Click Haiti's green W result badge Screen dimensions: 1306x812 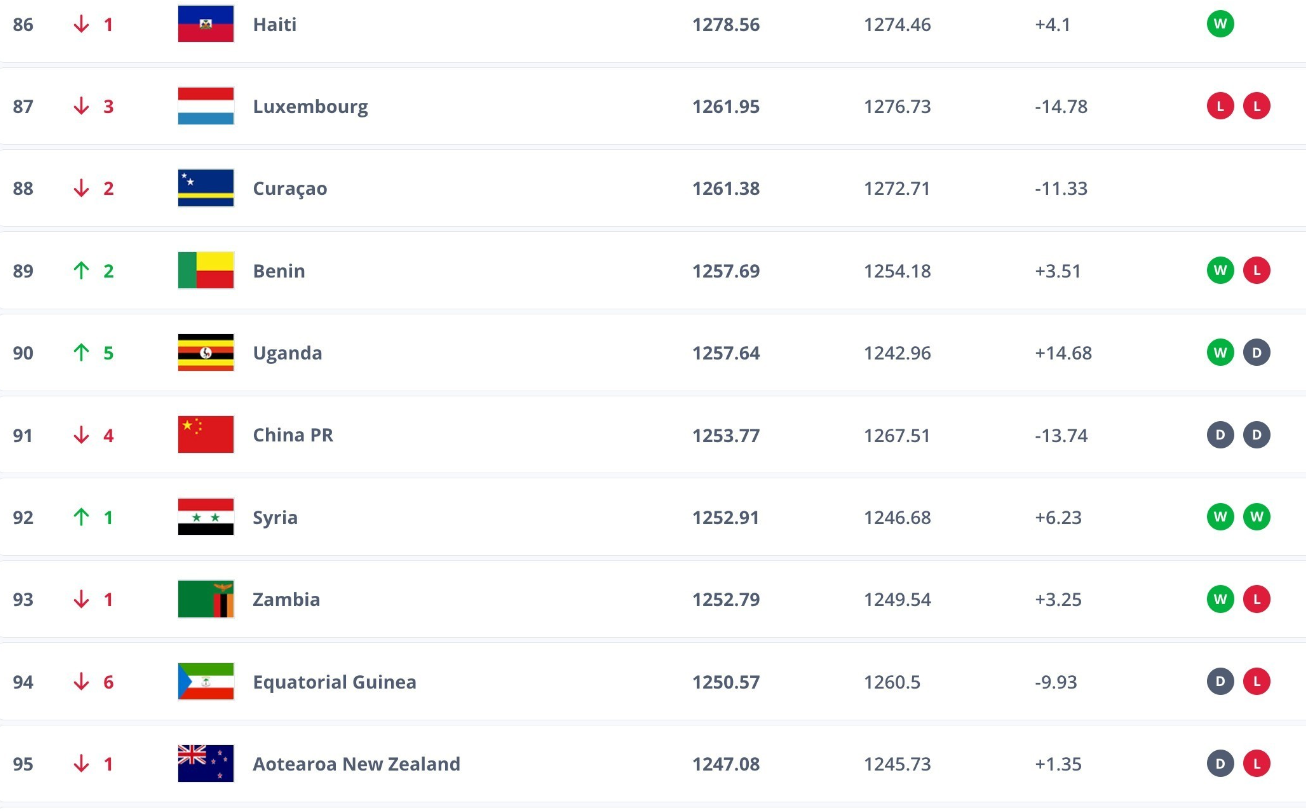pos(1220,24)
